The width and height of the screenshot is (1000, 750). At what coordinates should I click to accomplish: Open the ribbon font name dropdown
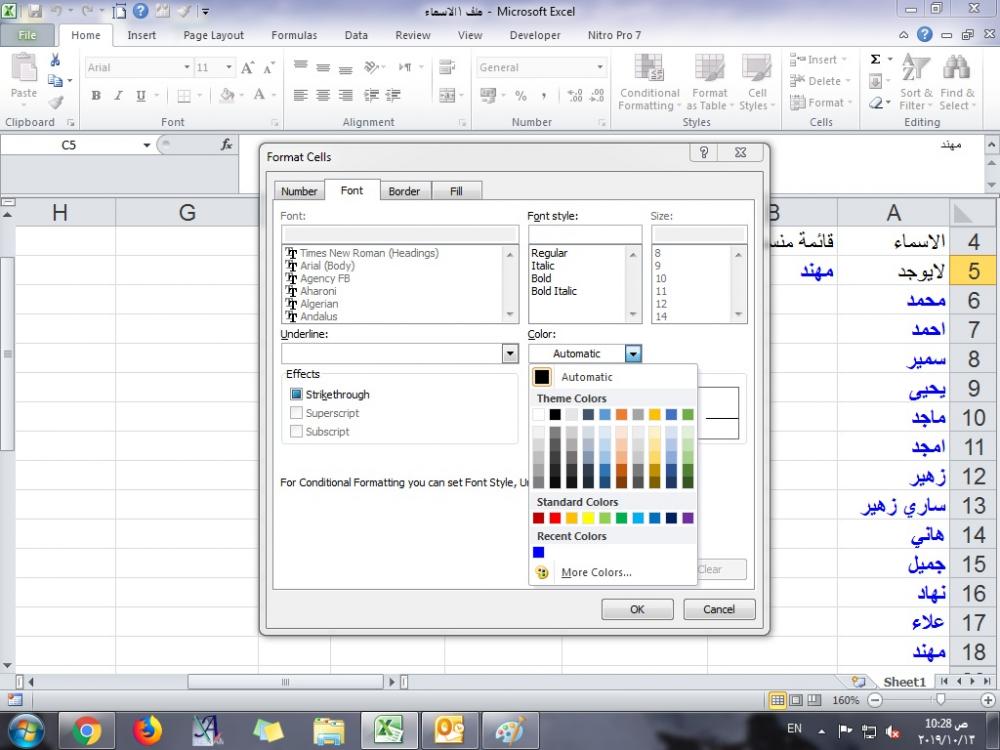coord(186,68)
